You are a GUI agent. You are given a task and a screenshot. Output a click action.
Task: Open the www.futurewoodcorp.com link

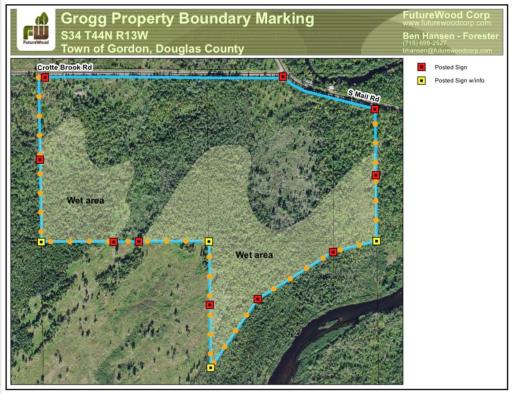(447, 23)
